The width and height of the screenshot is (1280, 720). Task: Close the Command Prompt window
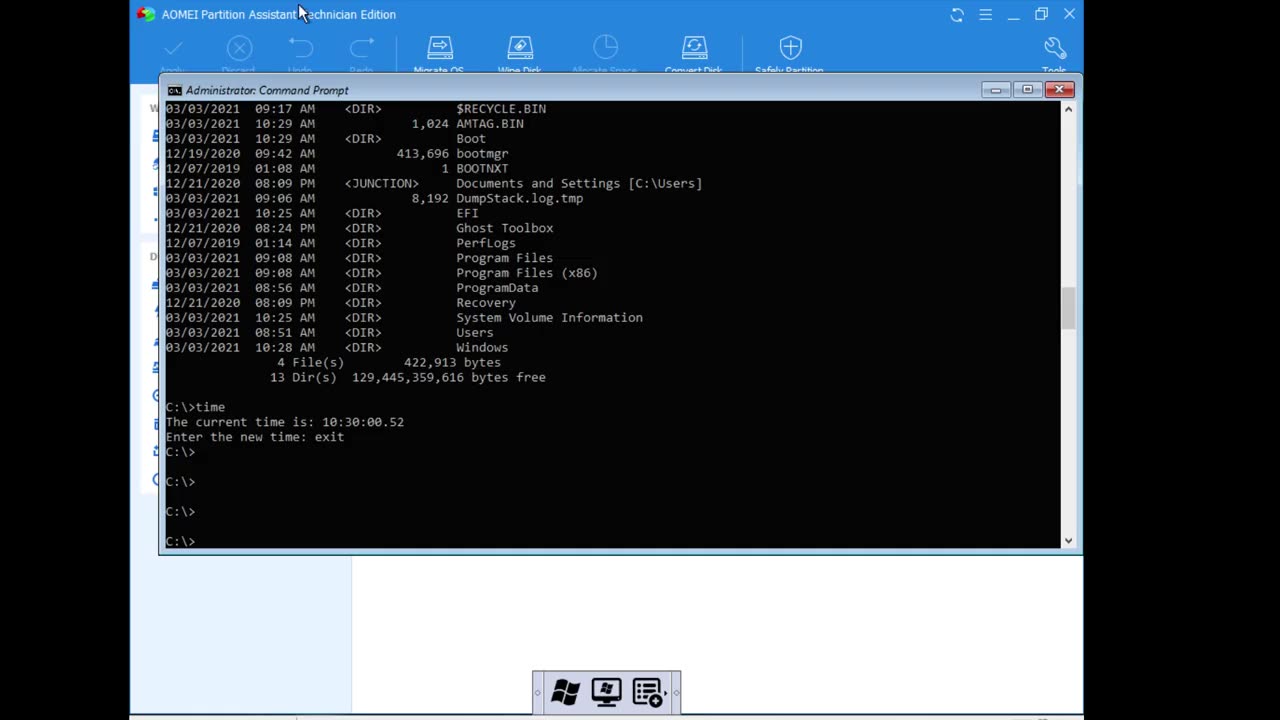point(1059,90)
